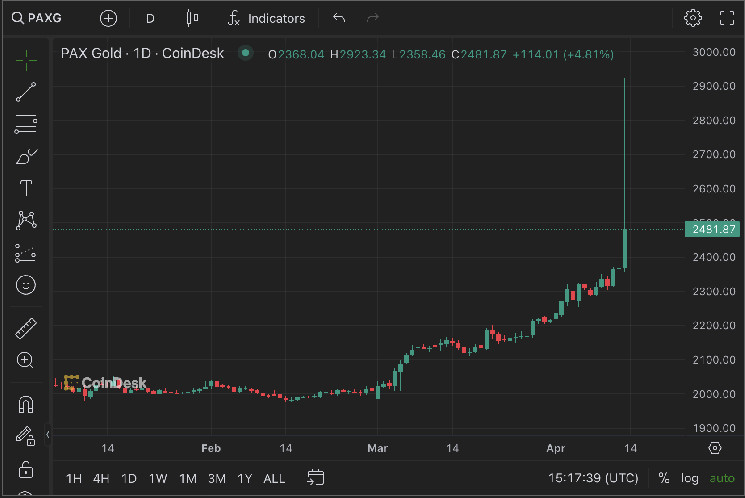Screen dimensions: 745x498
Task: Select the brush drawing tool
Action: coord(26,157)
